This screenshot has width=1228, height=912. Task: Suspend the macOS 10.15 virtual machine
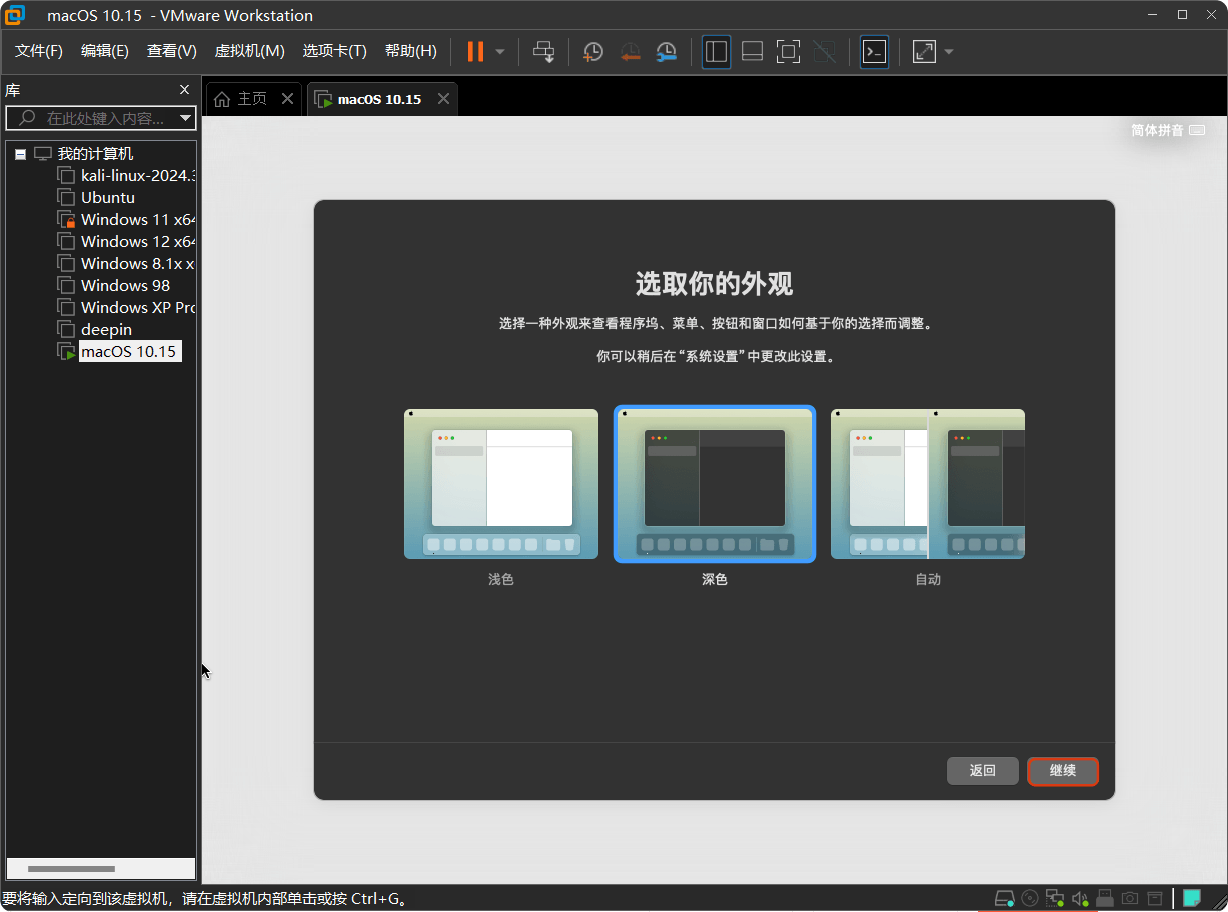(474, 51)
